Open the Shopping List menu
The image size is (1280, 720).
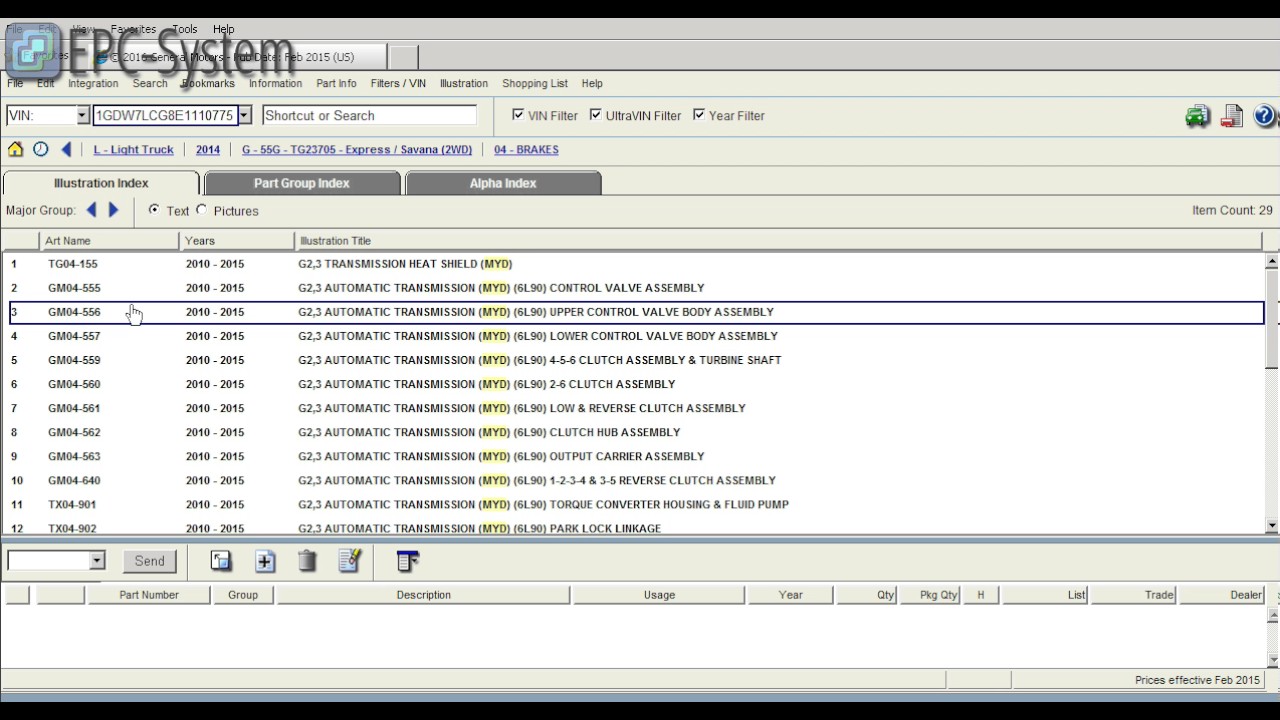pos(535,84)
